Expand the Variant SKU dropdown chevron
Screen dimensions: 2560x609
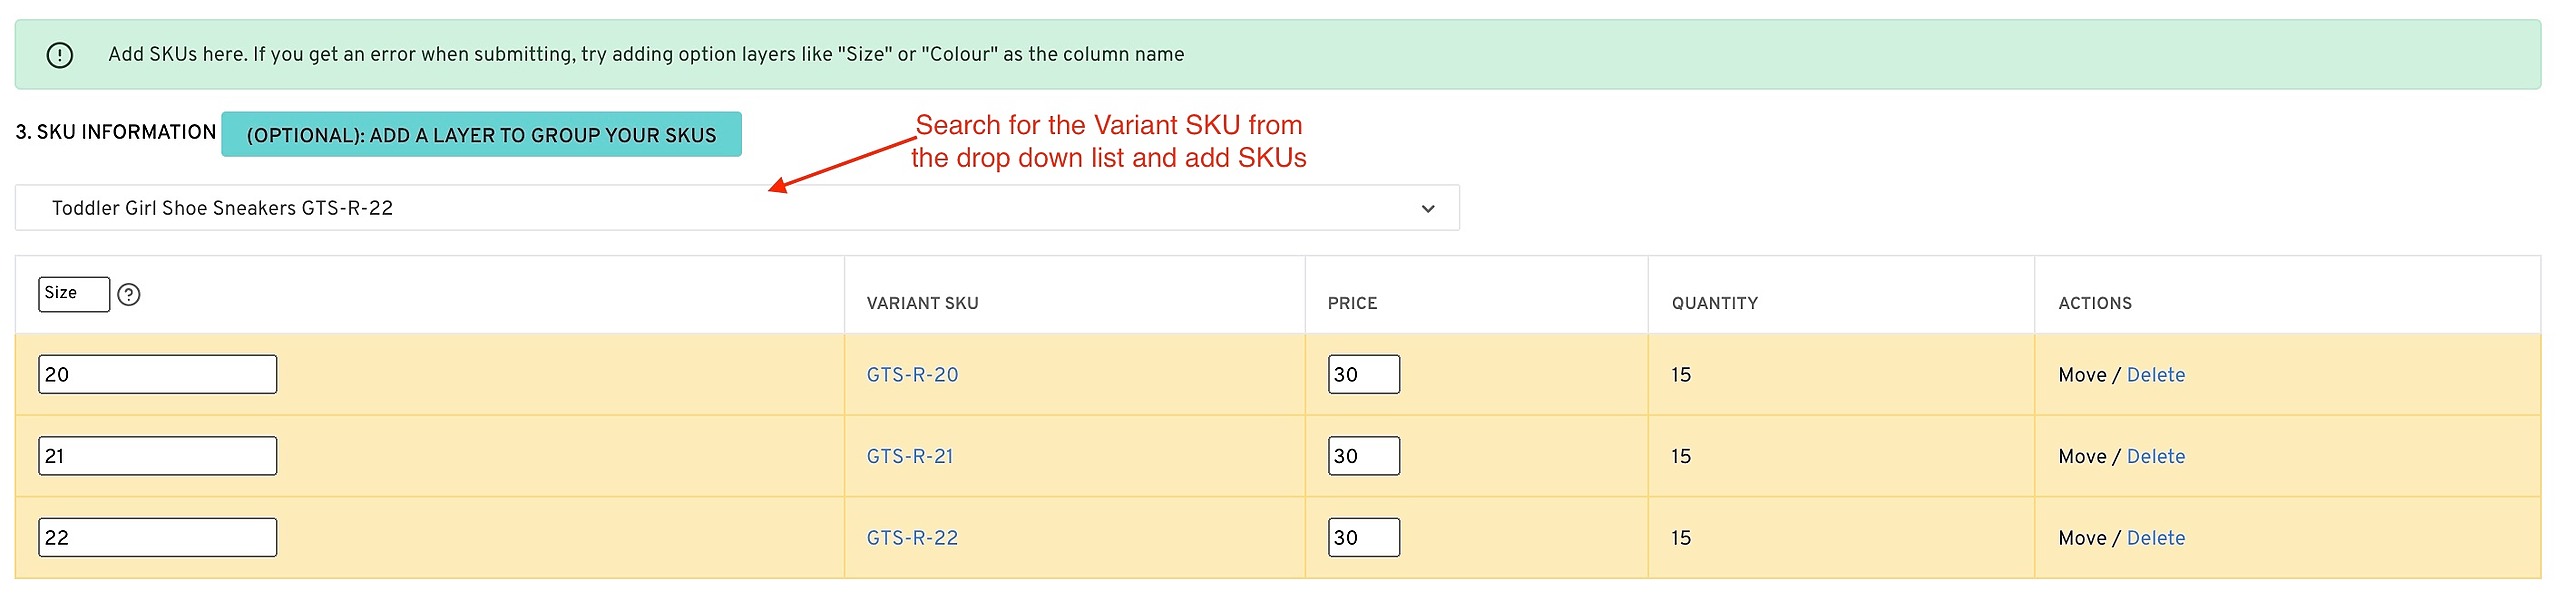pyautogui.click(x=1428, y=209)
